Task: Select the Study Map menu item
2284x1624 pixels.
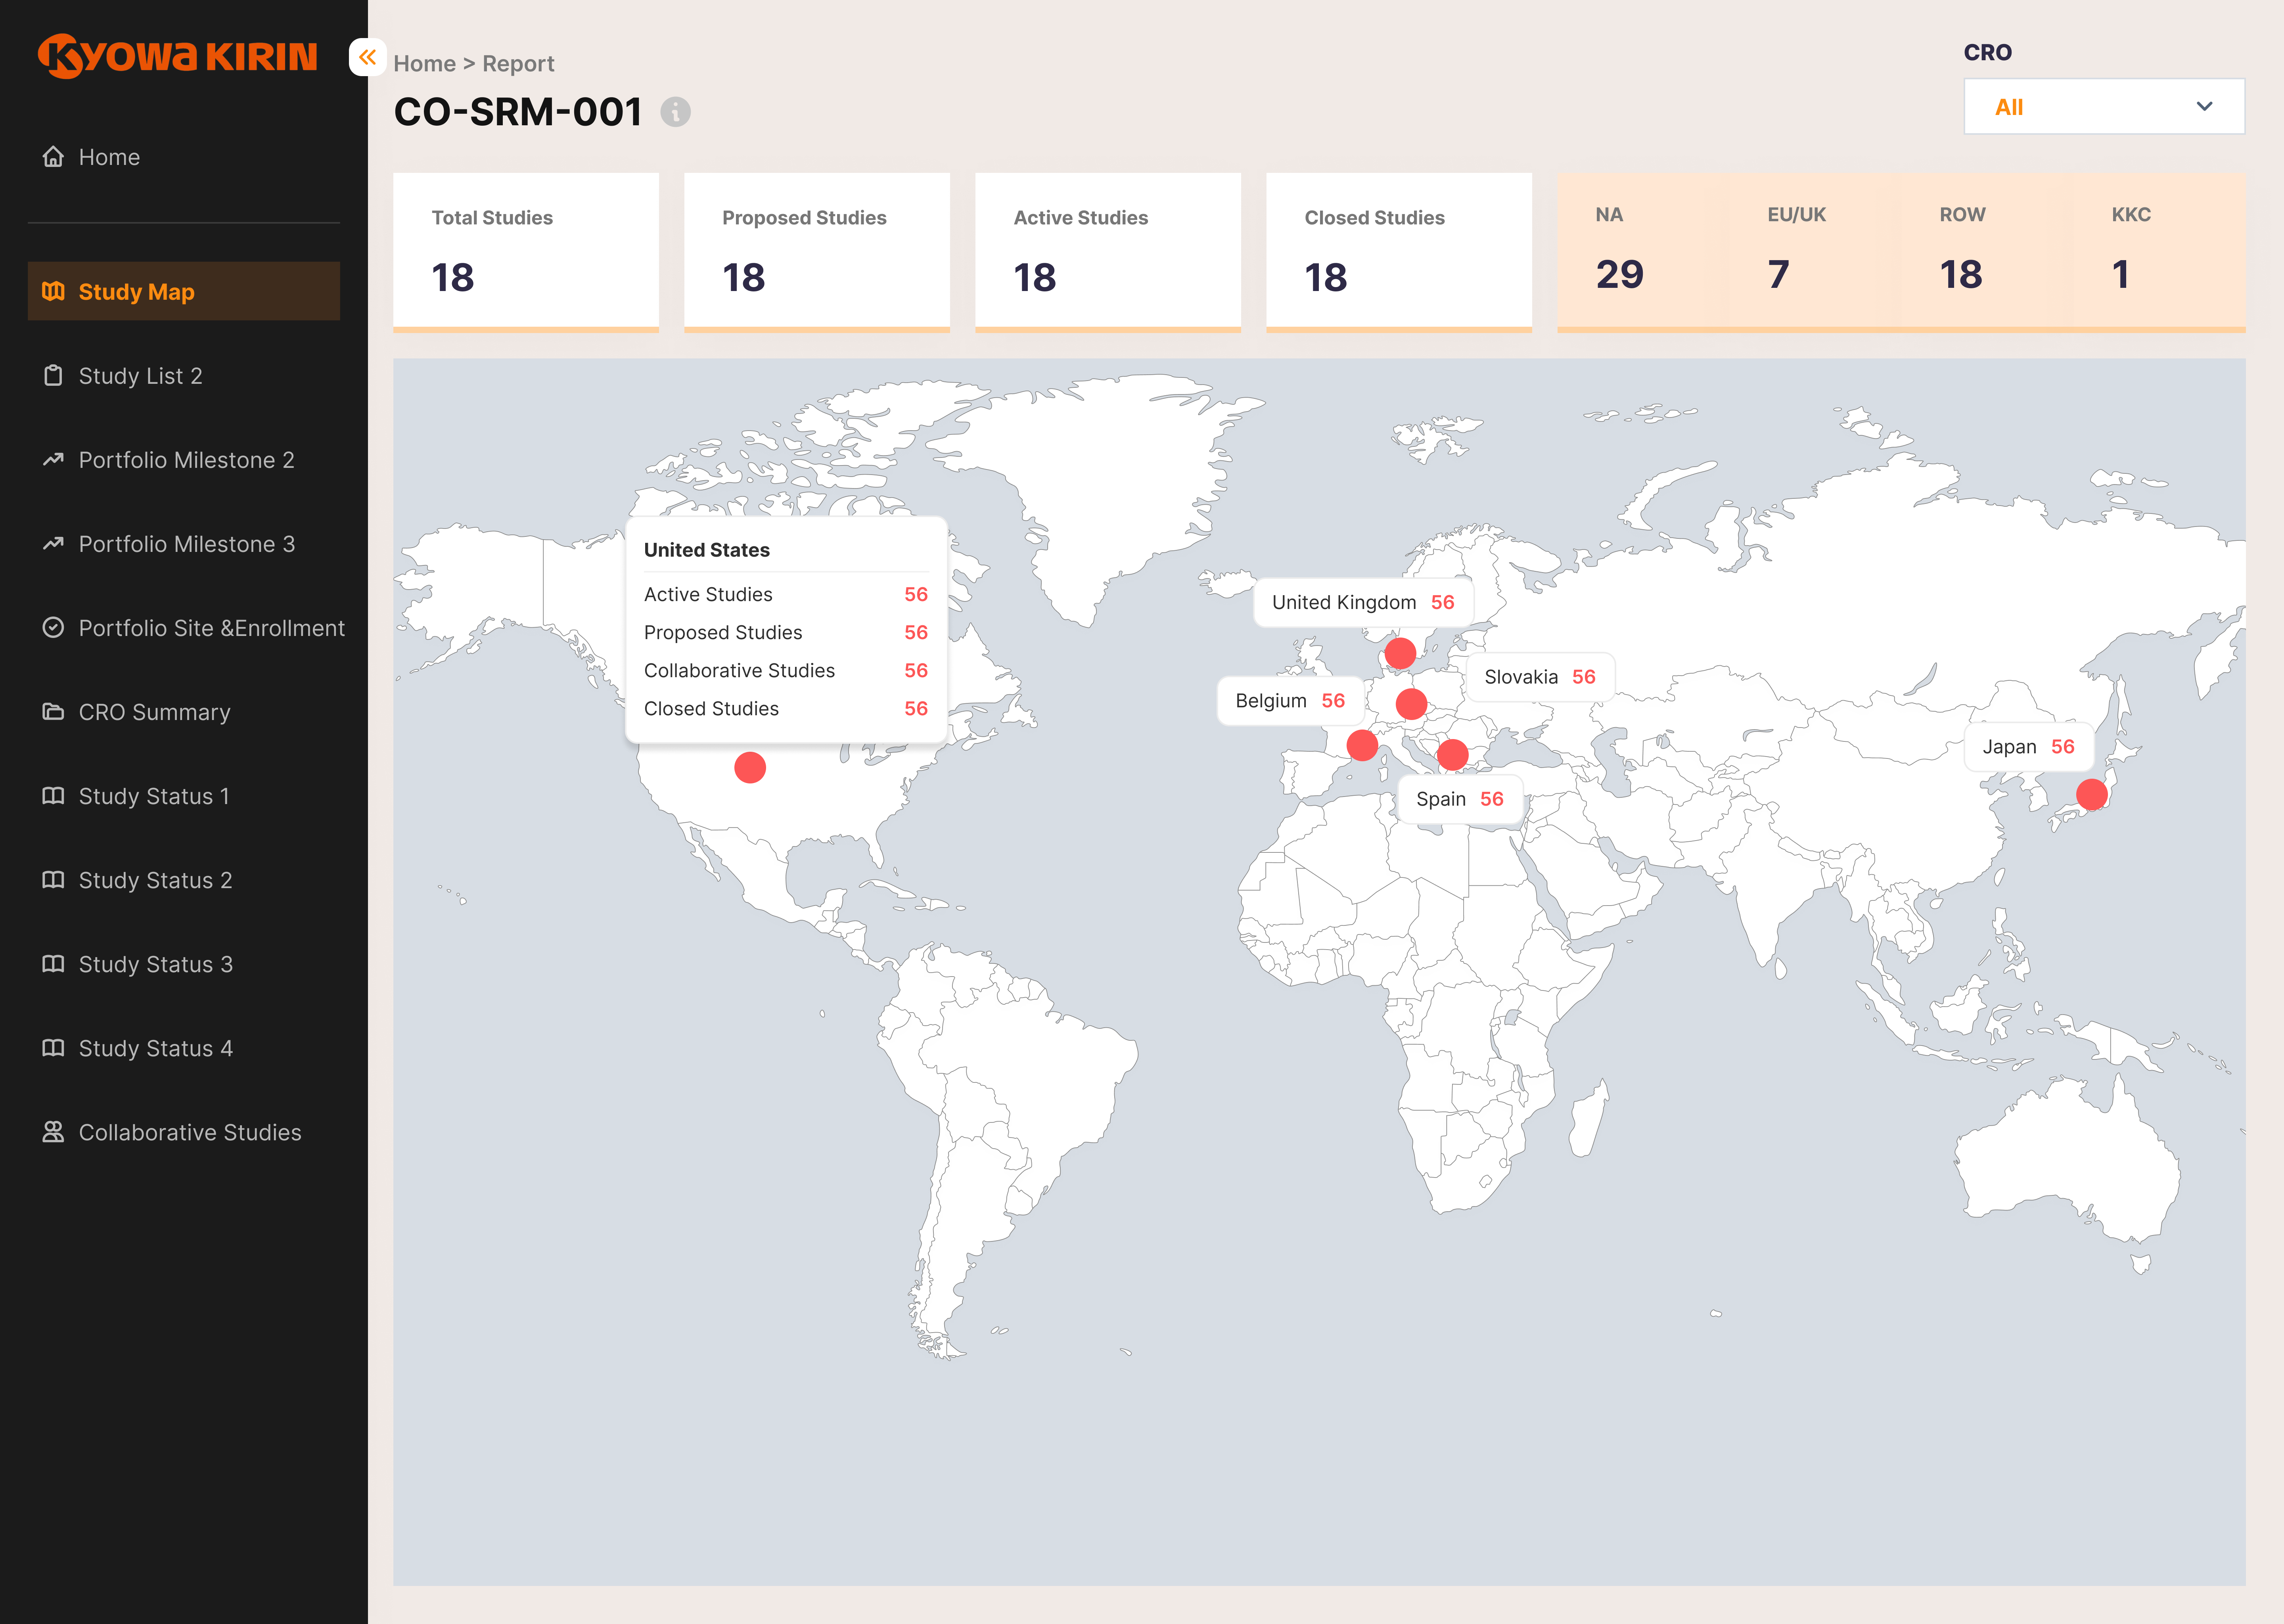Action: click(184, 291)
